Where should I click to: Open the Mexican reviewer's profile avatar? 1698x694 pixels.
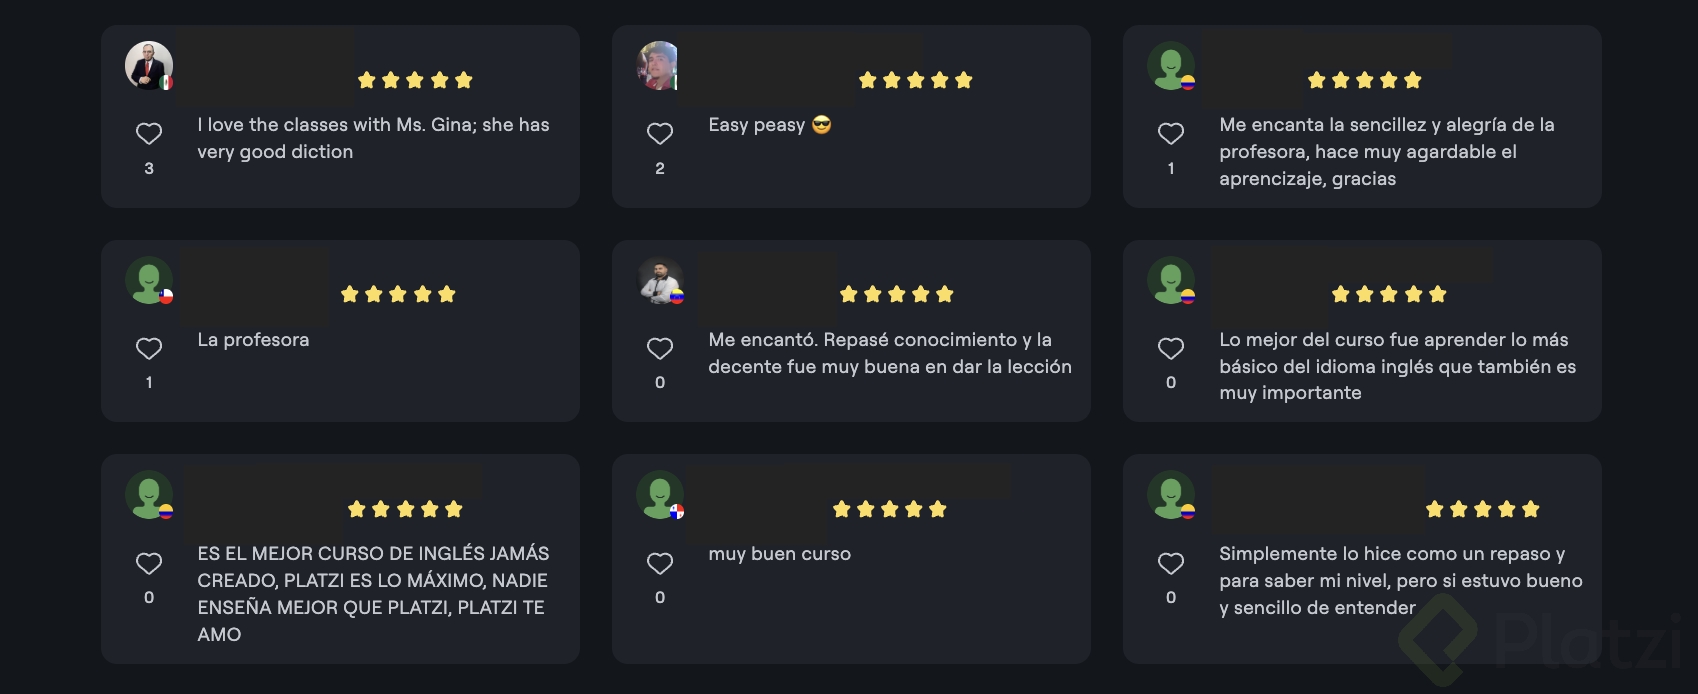click(147, 66)
